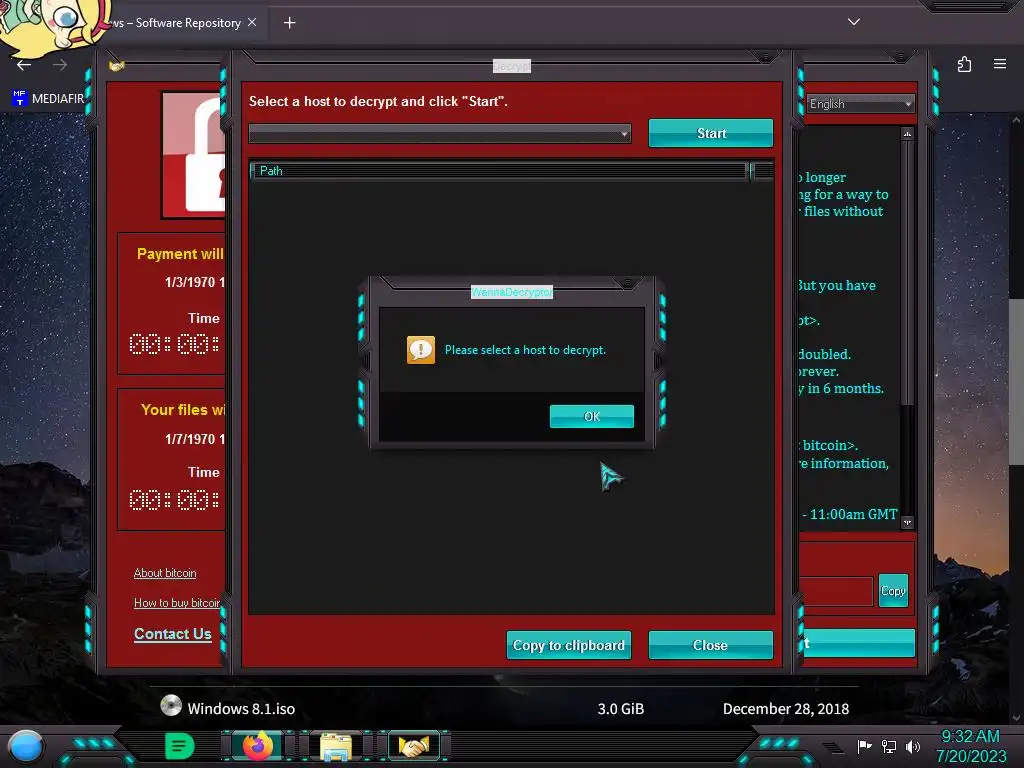The image size is (1024, 768).
Task: Open the browser hamburger menu
Action: click(x=1000, y=64)
